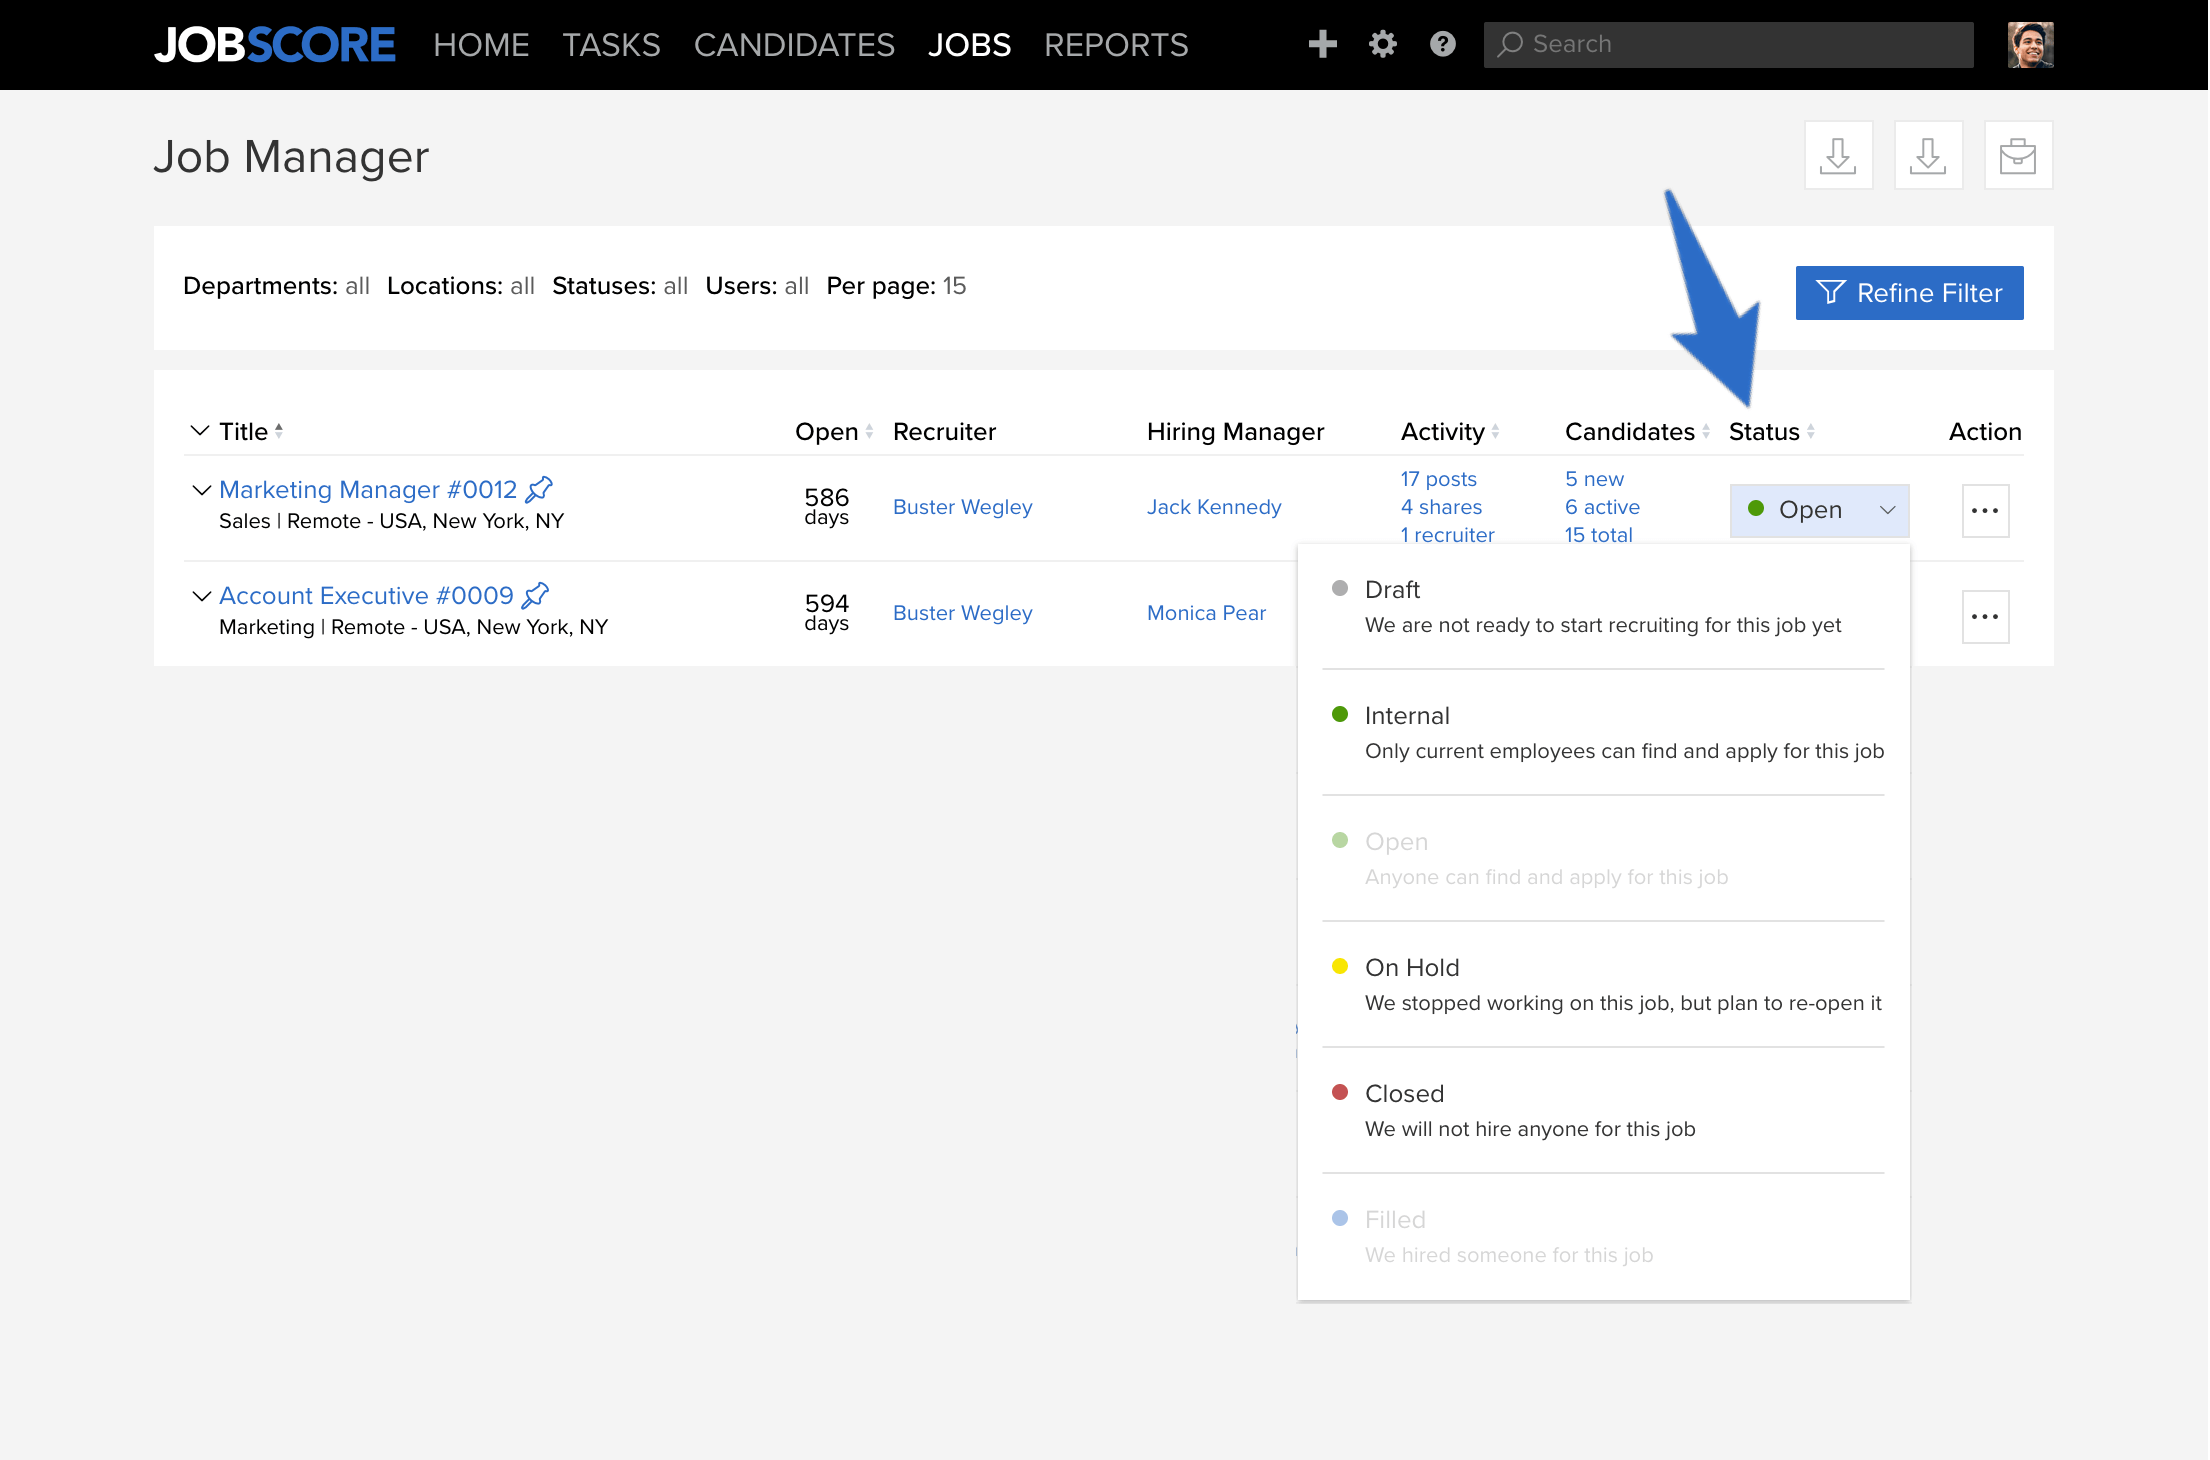Click the 17 posts activity link

[x=1438, y=479]
